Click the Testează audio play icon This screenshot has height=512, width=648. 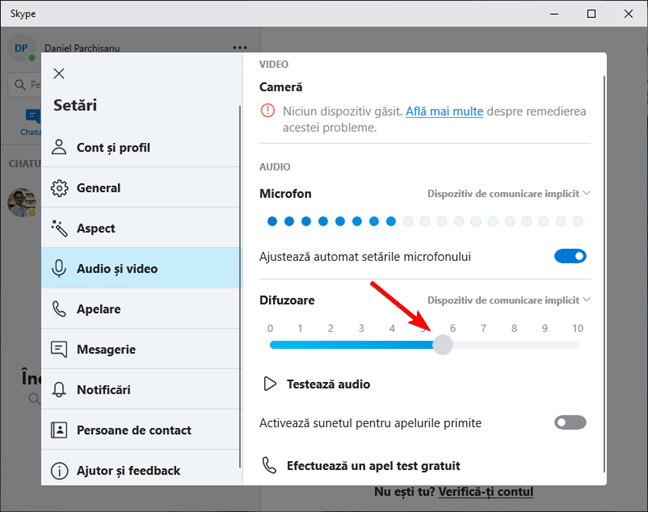[269, 384]
